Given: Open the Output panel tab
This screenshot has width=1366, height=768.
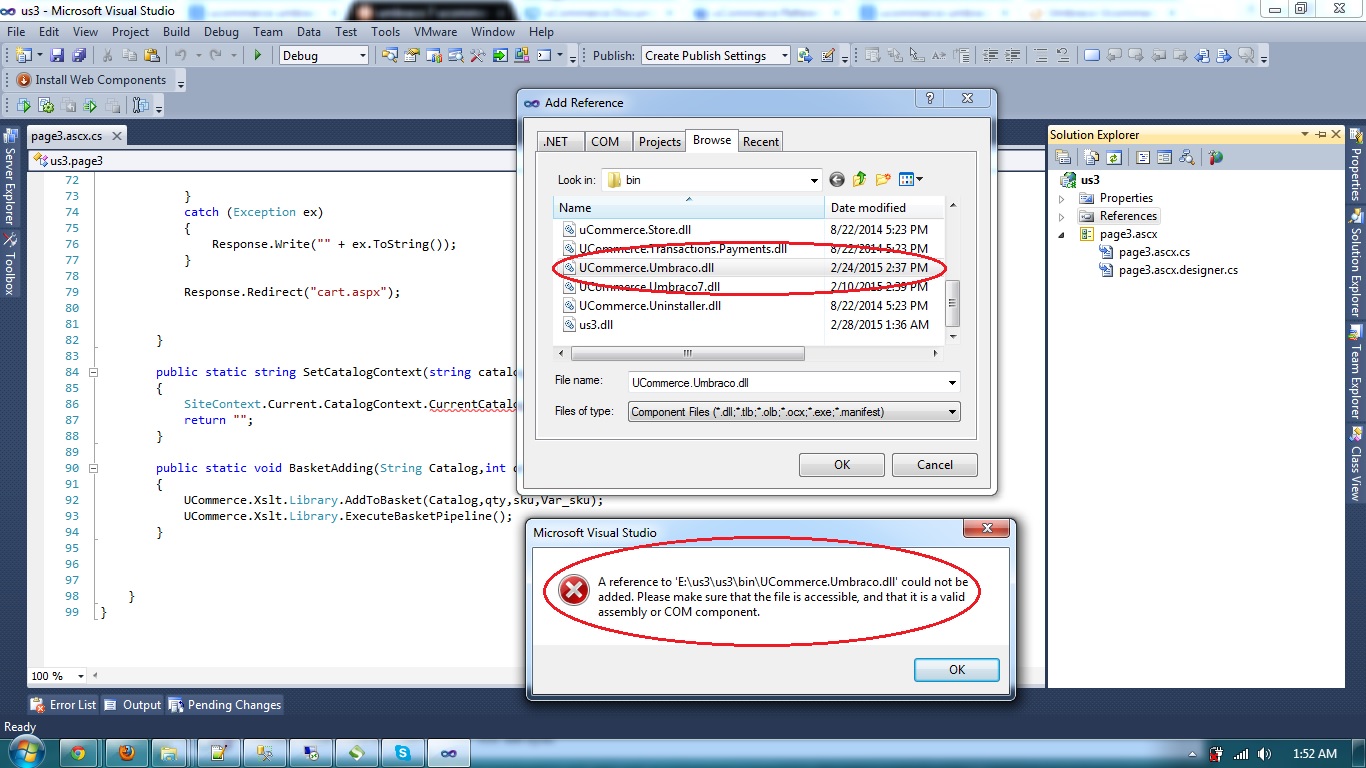Looking at the screenshot, I should pos(132,705).
